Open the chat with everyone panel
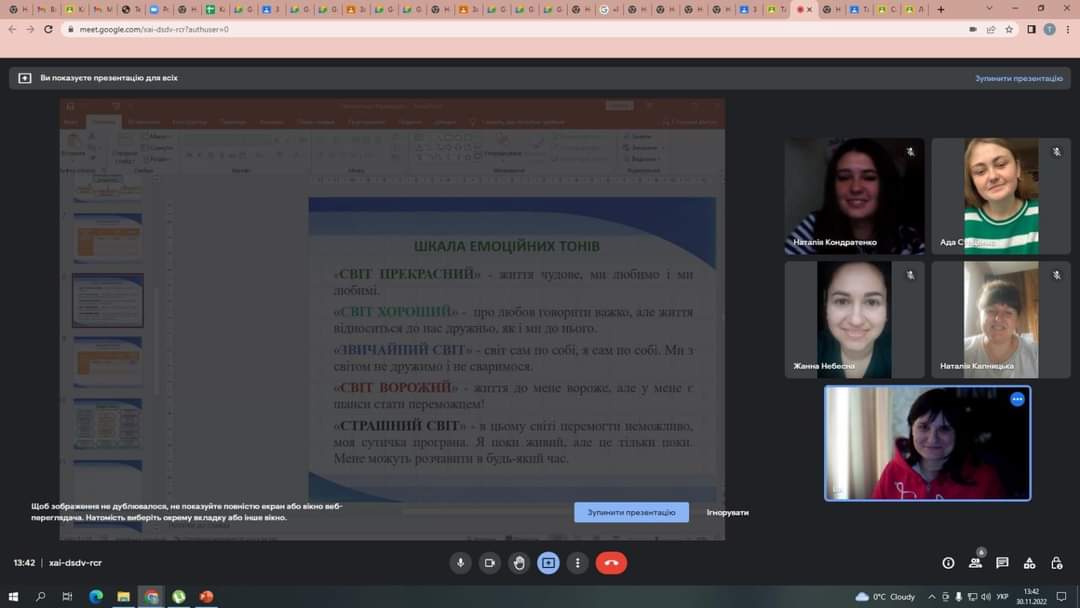This screenshot has height=608, width=1080. [1002, 563]
